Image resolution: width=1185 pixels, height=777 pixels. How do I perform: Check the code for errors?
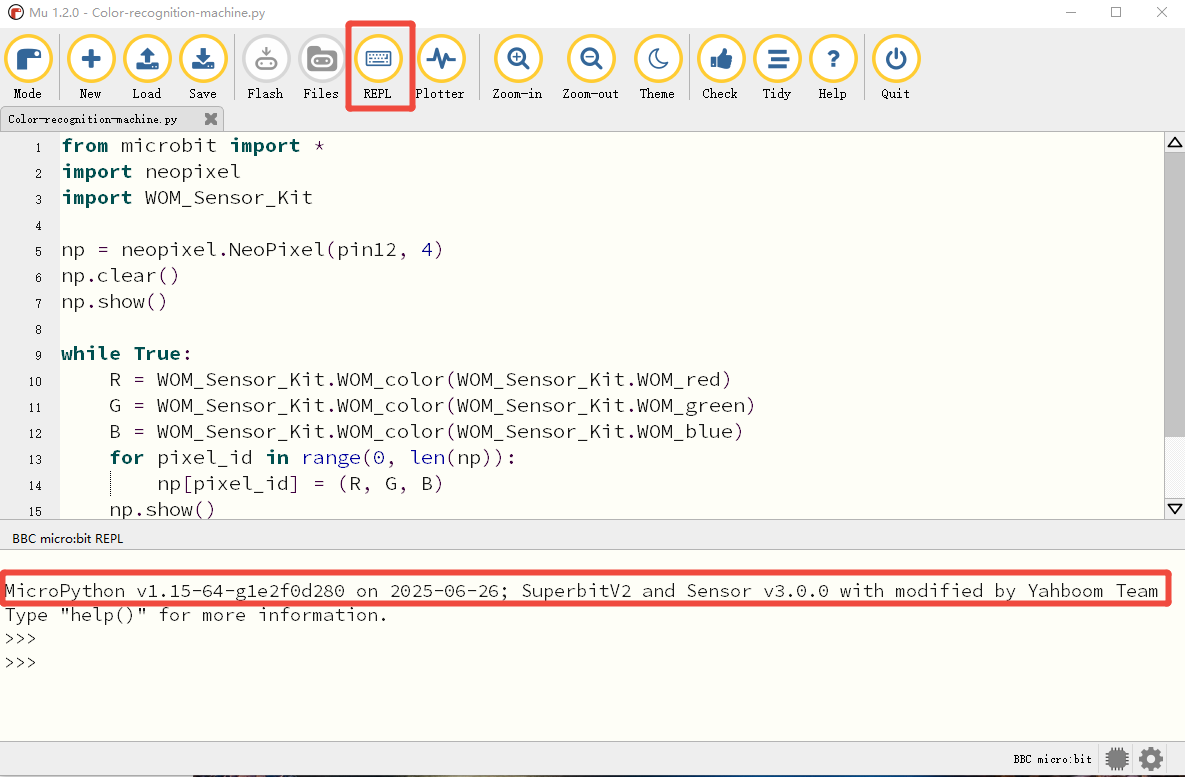[x=720, y=67]
